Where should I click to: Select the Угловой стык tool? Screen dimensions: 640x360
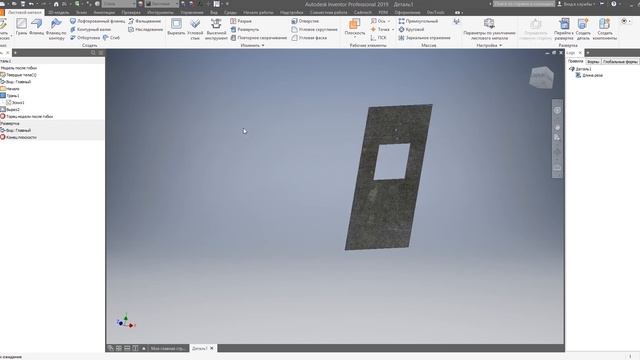pos(195,29)
